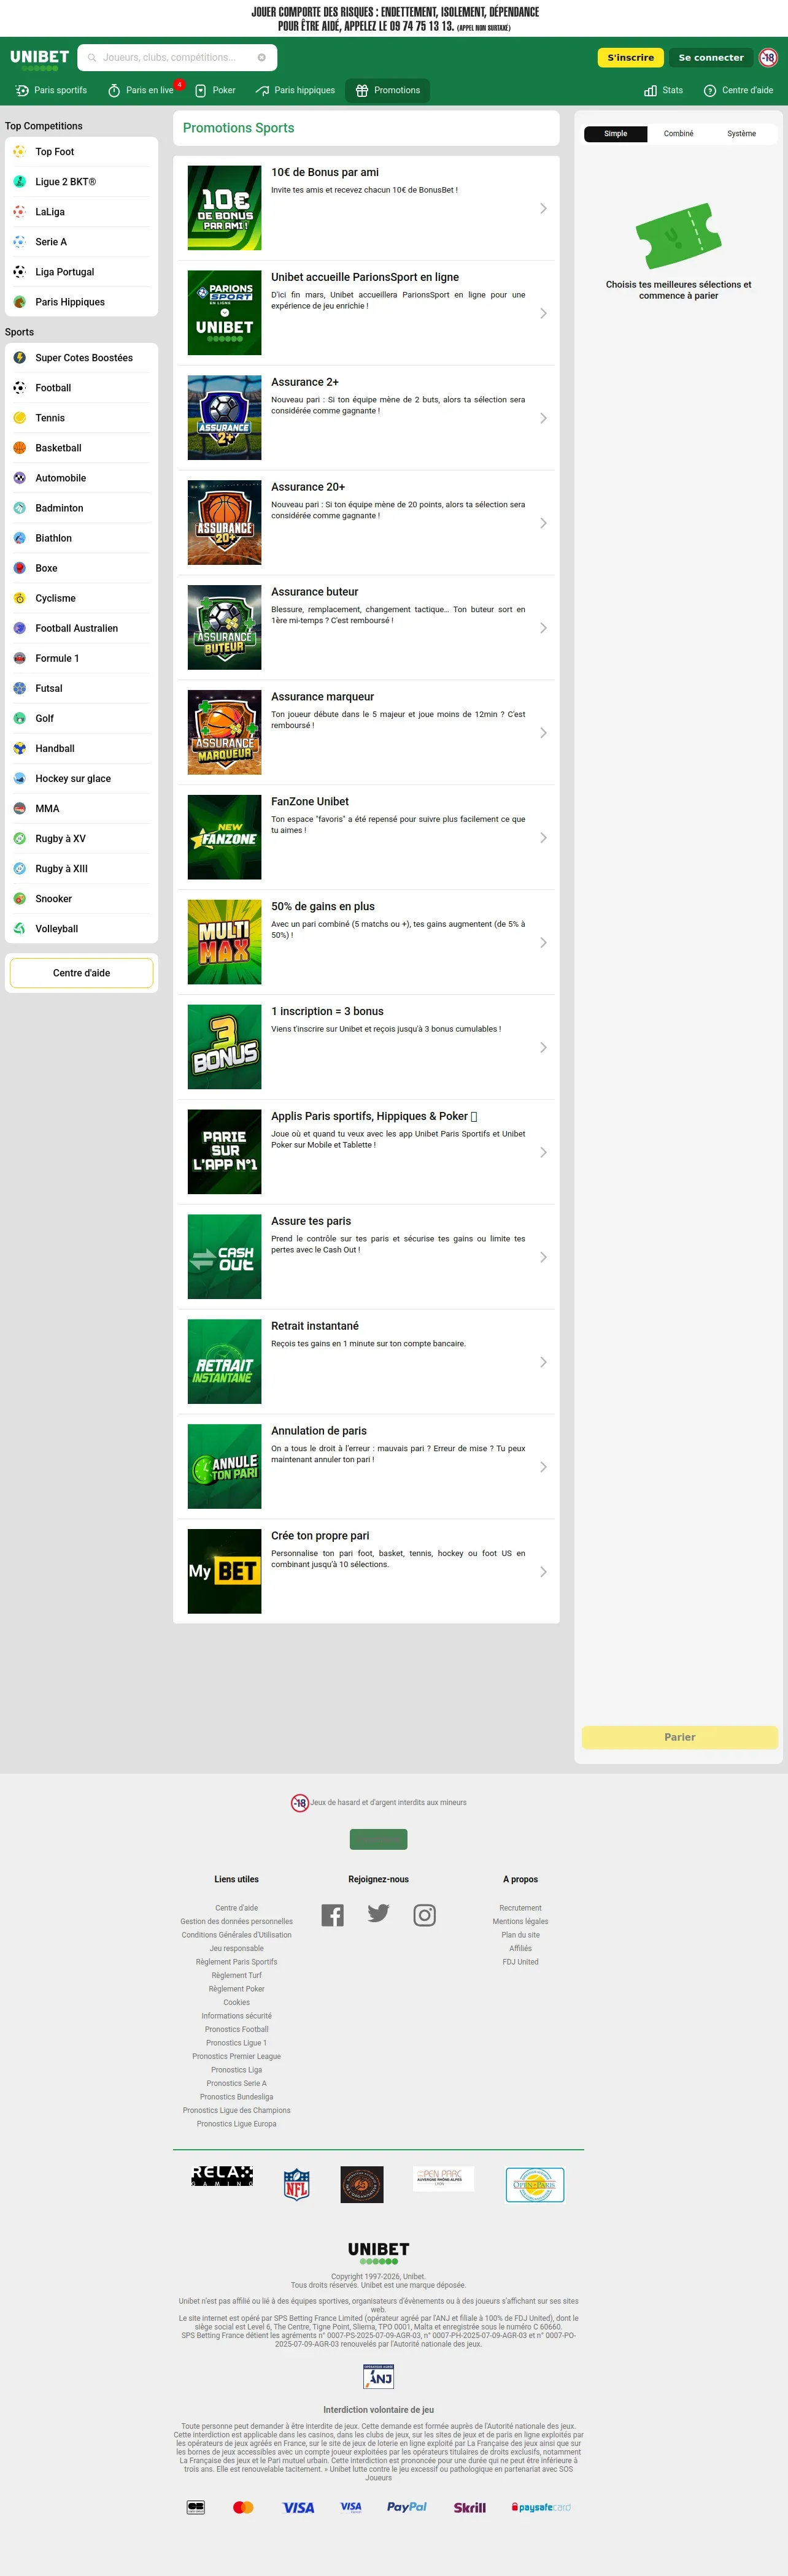Click the 3 Bonus promotion thumbnail
This screenshot has width=788, height=2576.
(225, 1047)
